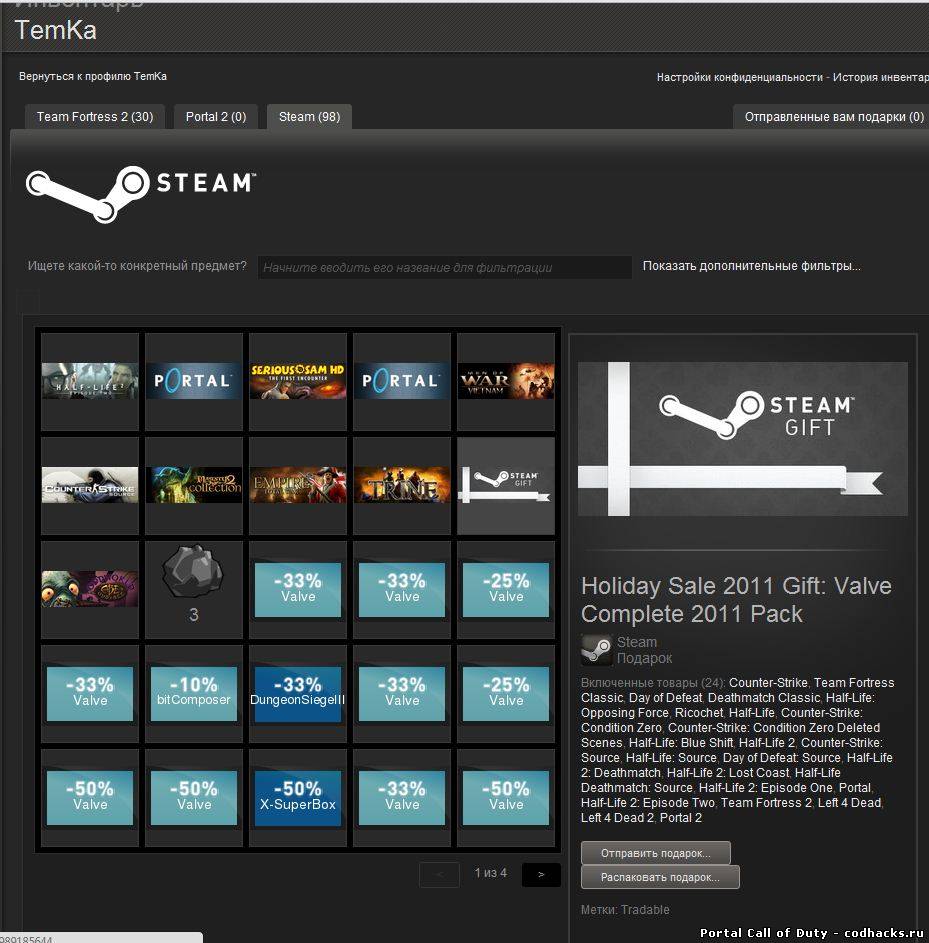Click the TemKa inventory header title
Viewport: 929px width, 943px height.
click(55, 30)
